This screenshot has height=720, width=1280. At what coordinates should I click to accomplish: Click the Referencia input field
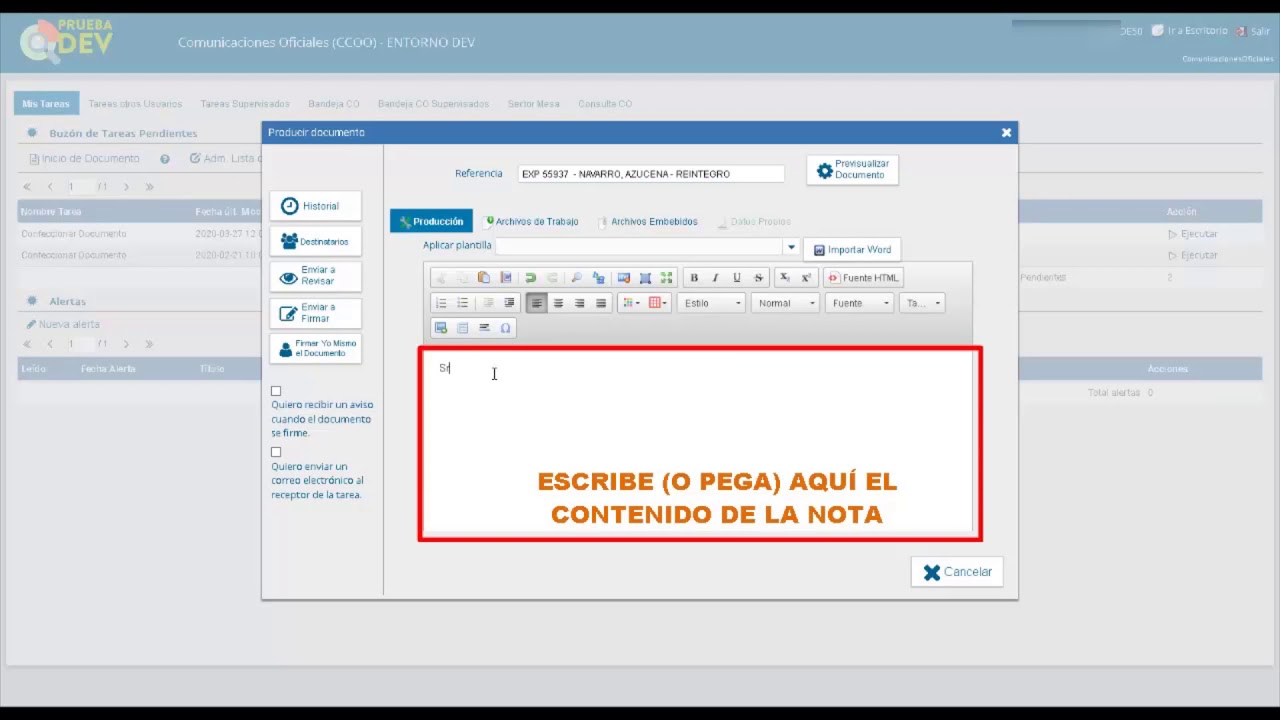coord(651,174)
